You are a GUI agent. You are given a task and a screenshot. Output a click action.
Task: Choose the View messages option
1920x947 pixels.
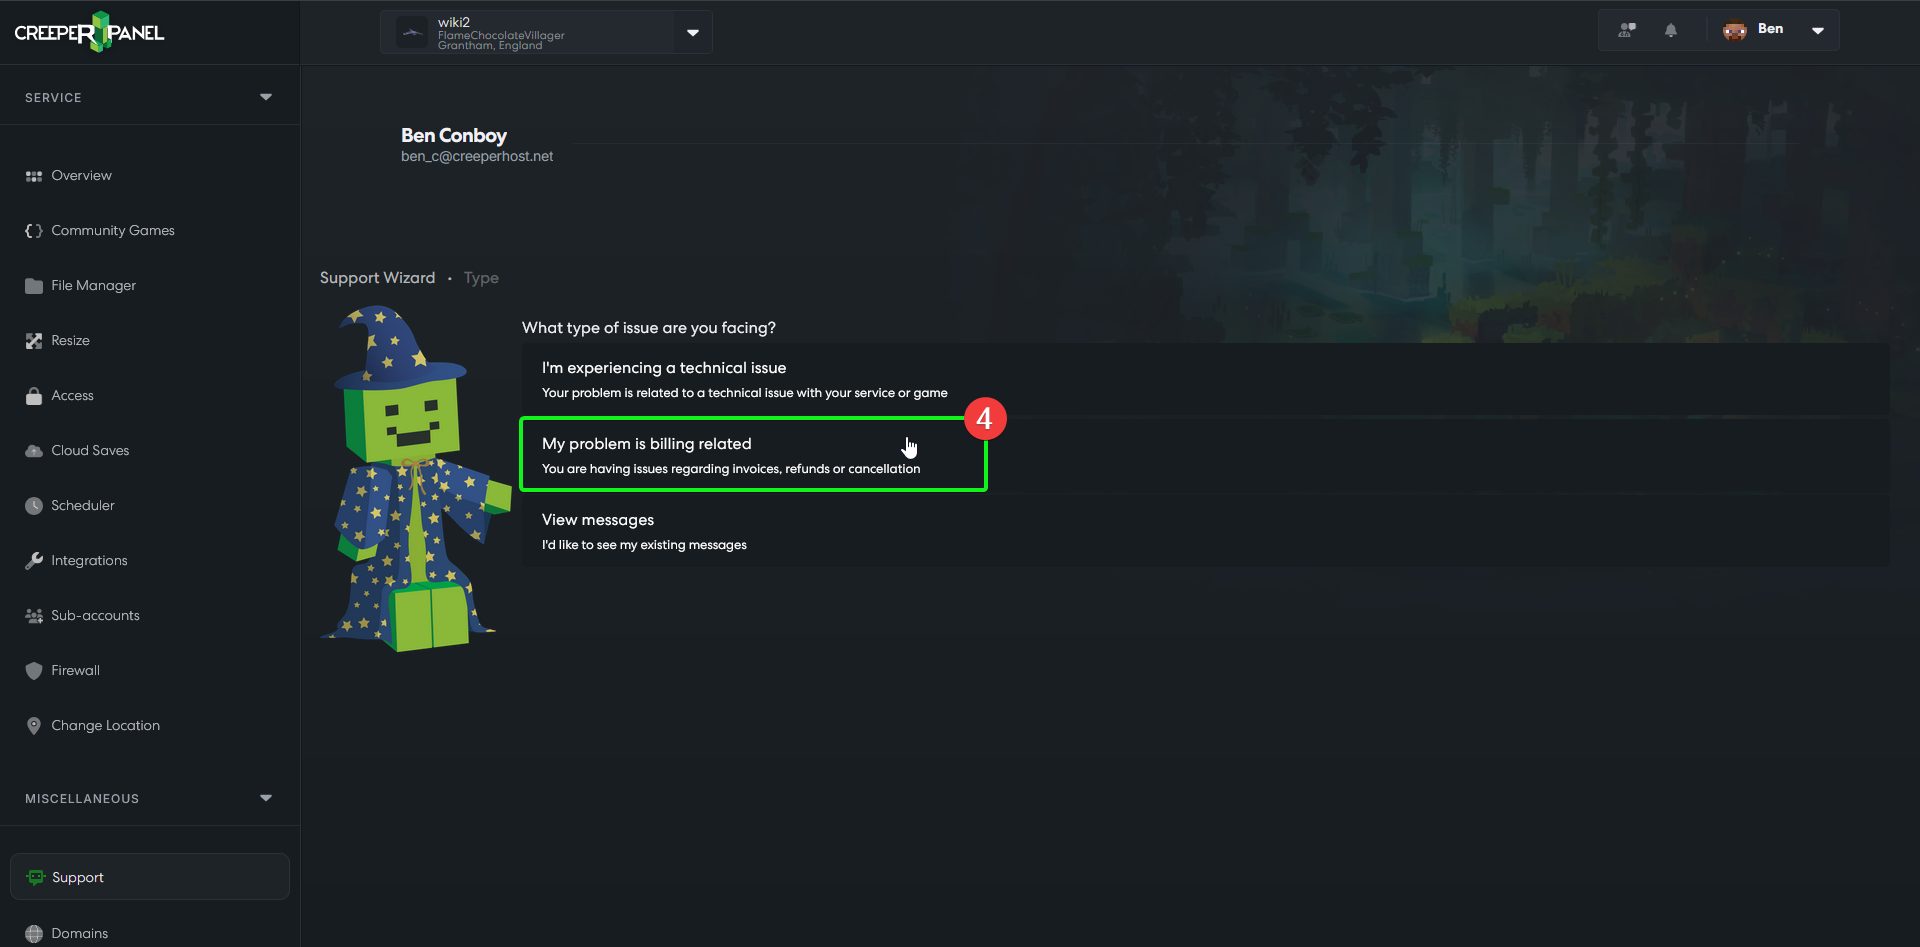click(x=1205, y=531)
